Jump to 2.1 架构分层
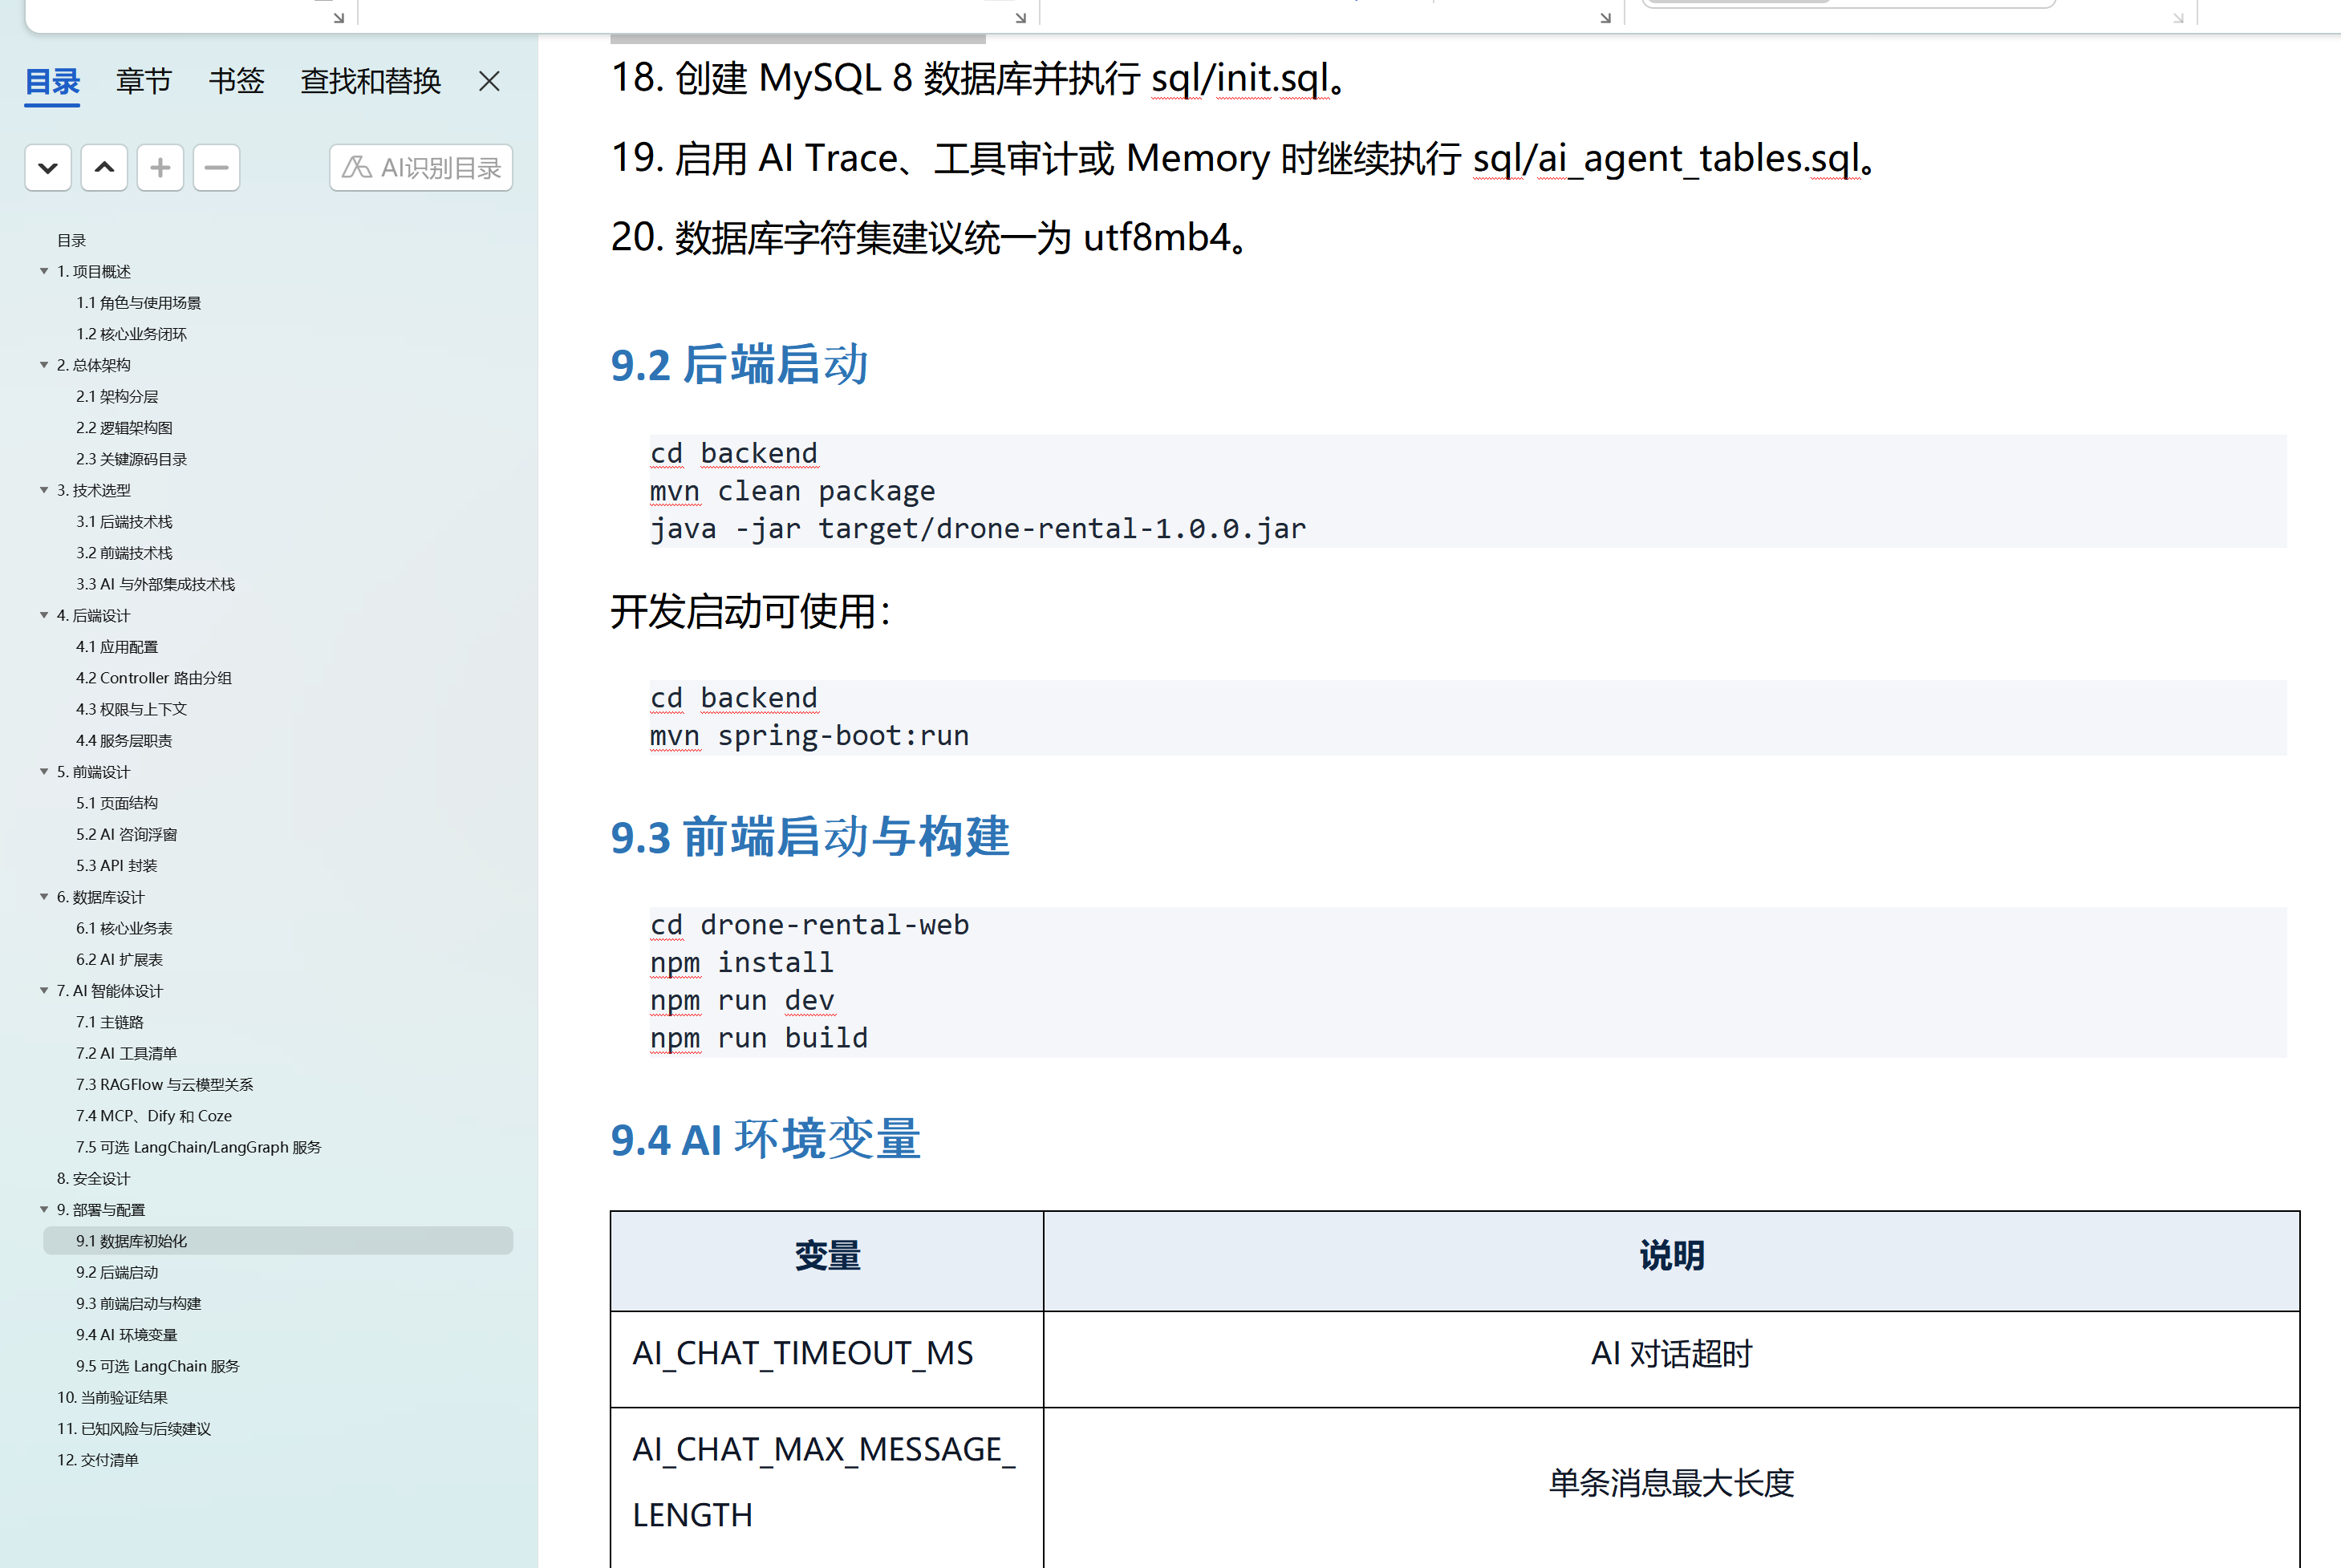2341x1568 pixels. (x=117, y=396)
